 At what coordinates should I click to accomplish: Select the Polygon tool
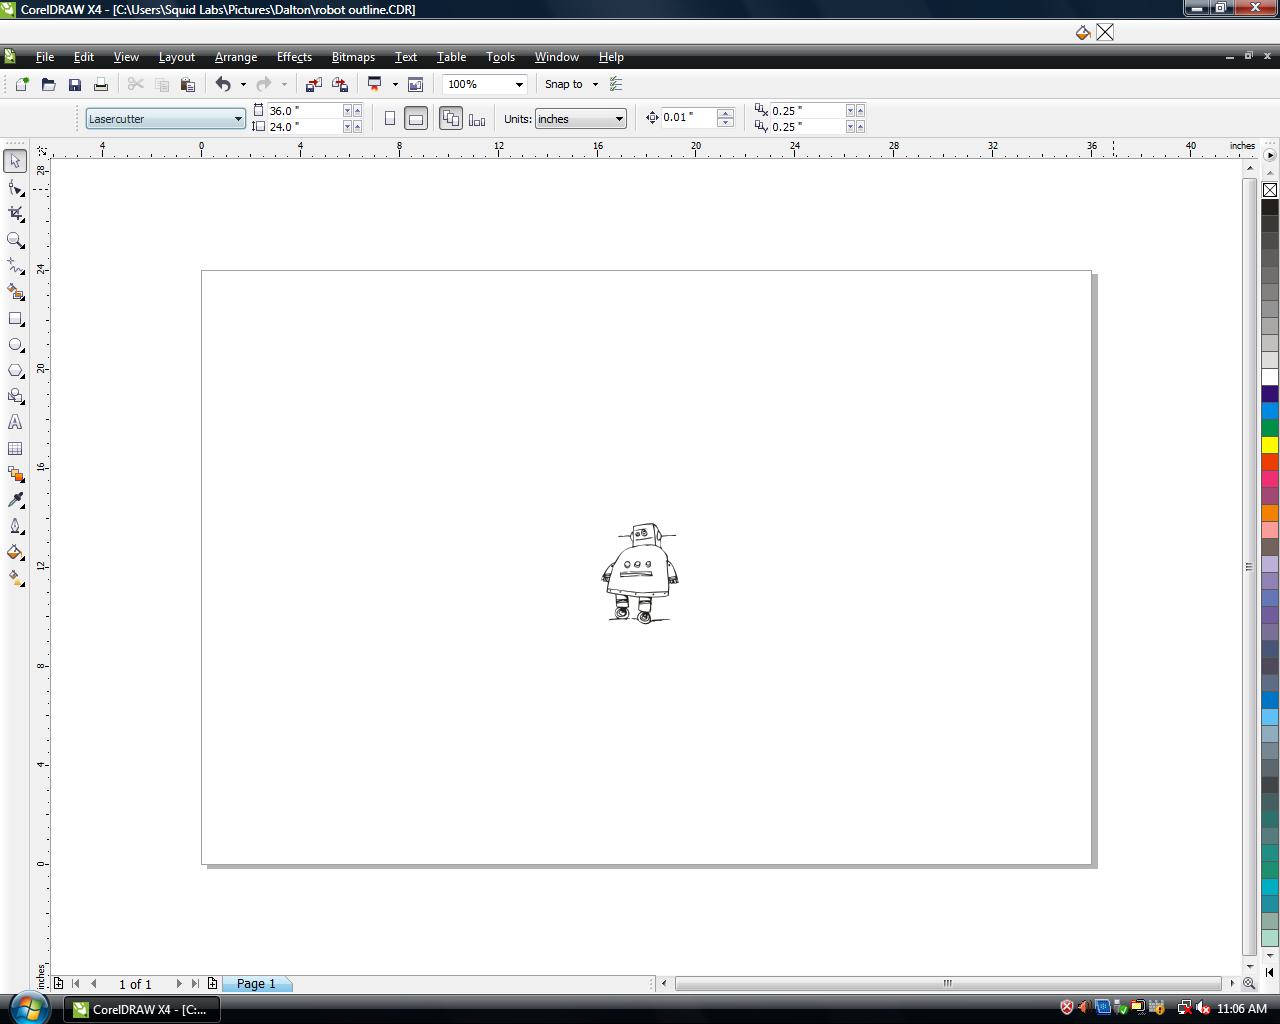[15, 371]
